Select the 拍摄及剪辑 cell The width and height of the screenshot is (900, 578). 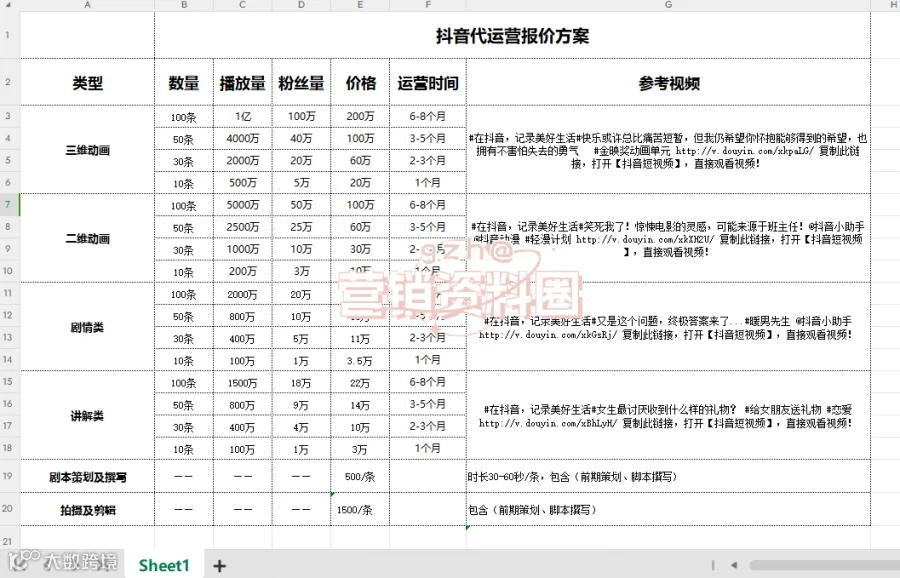click(x=87, y=510)
